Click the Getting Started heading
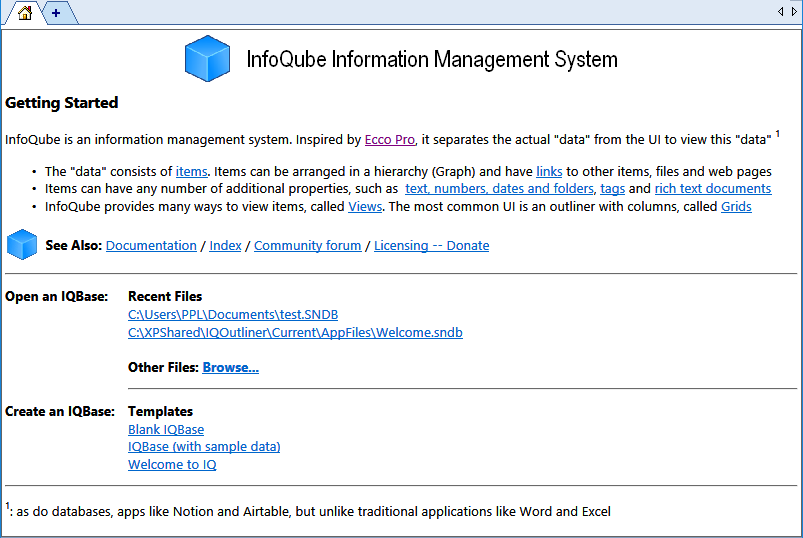This screenshot has width=803, height=538. coord(61,103)
